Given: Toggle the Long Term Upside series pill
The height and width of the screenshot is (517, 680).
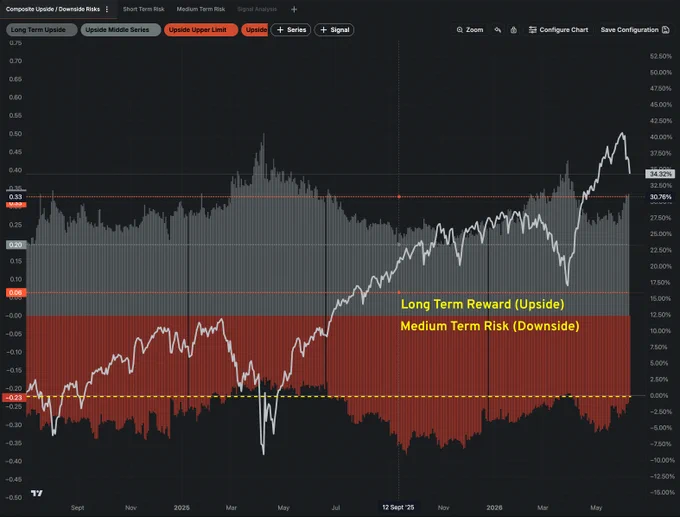Looking at the screenshot, I should tap(42, 30).
